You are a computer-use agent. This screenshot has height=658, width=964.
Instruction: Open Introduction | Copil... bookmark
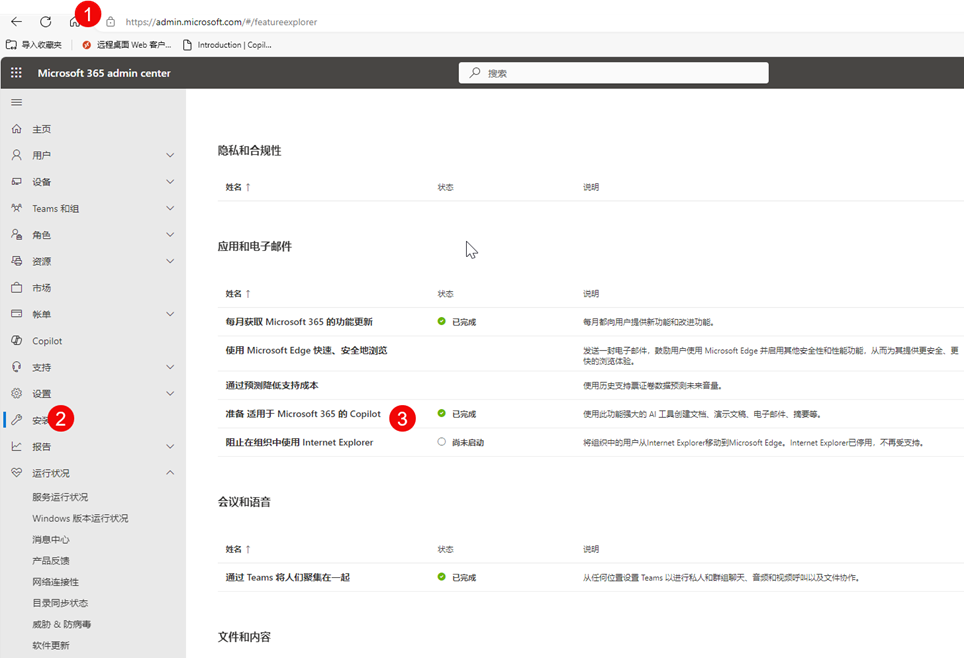227,44
